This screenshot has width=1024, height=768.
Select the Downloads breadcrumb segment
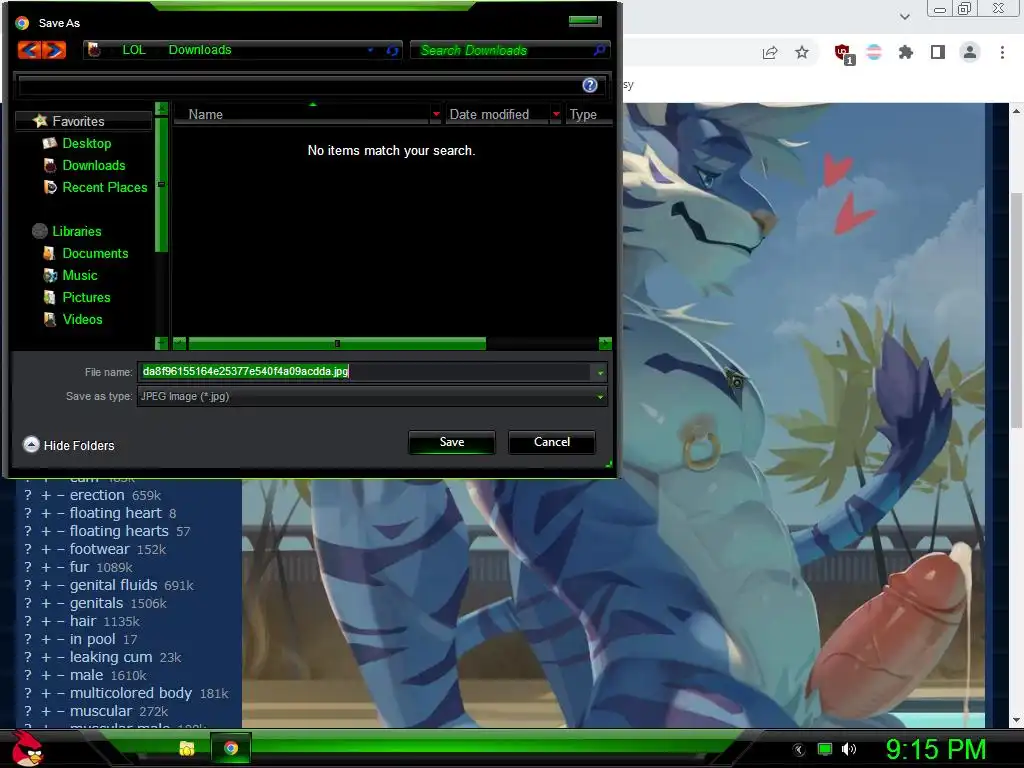coord(200,50)
